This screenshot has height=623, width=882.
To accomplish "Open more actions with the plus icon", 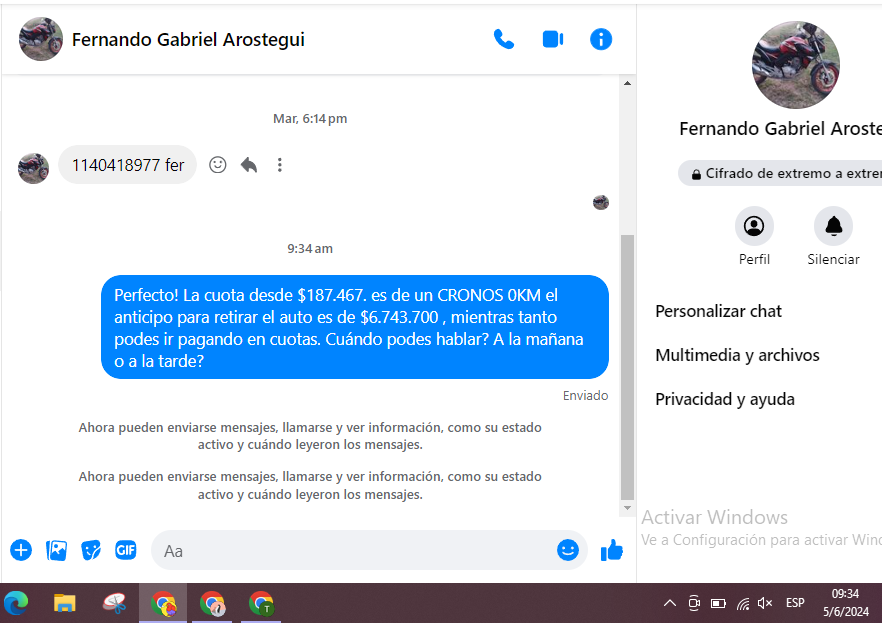I will click(x=21, y=550).
